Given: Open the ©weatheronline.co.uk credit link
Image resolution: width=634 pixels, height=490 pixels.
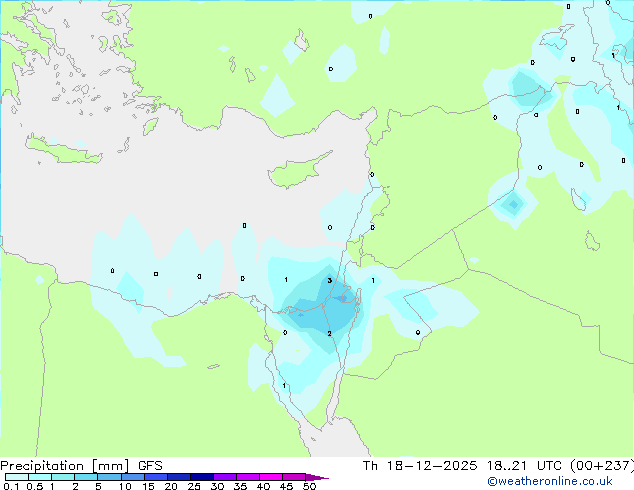Looking at the screenshot, I should [x=550, y=481].
